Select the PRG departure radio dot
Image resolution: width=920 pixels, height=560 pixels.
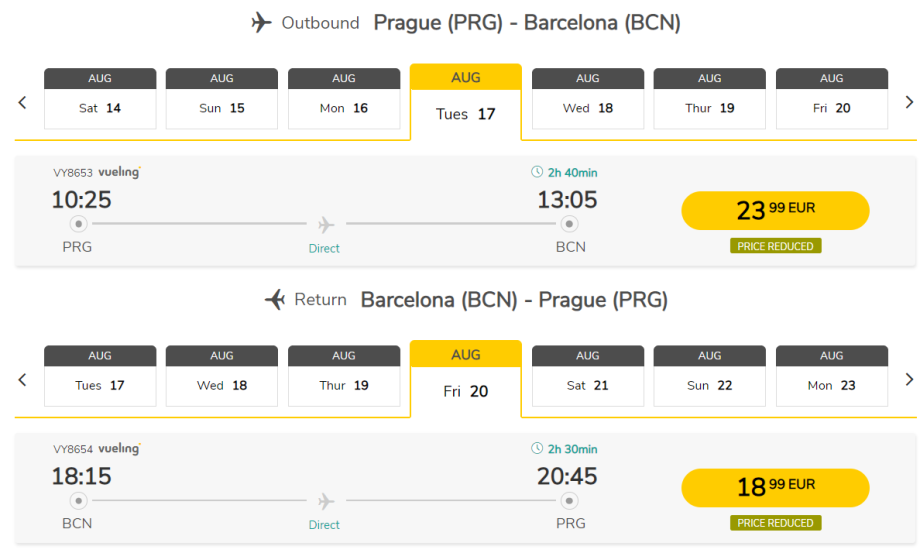pos(78,224)
